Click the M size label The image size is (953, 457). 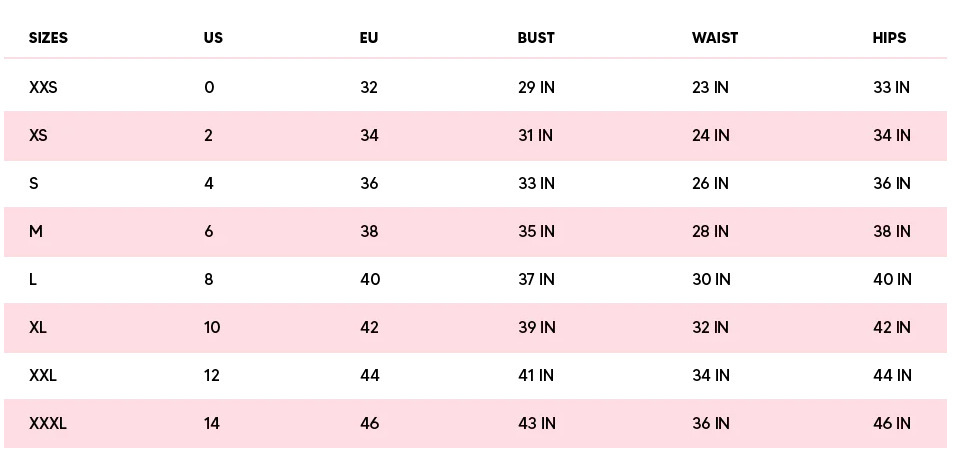pos(36,231)
